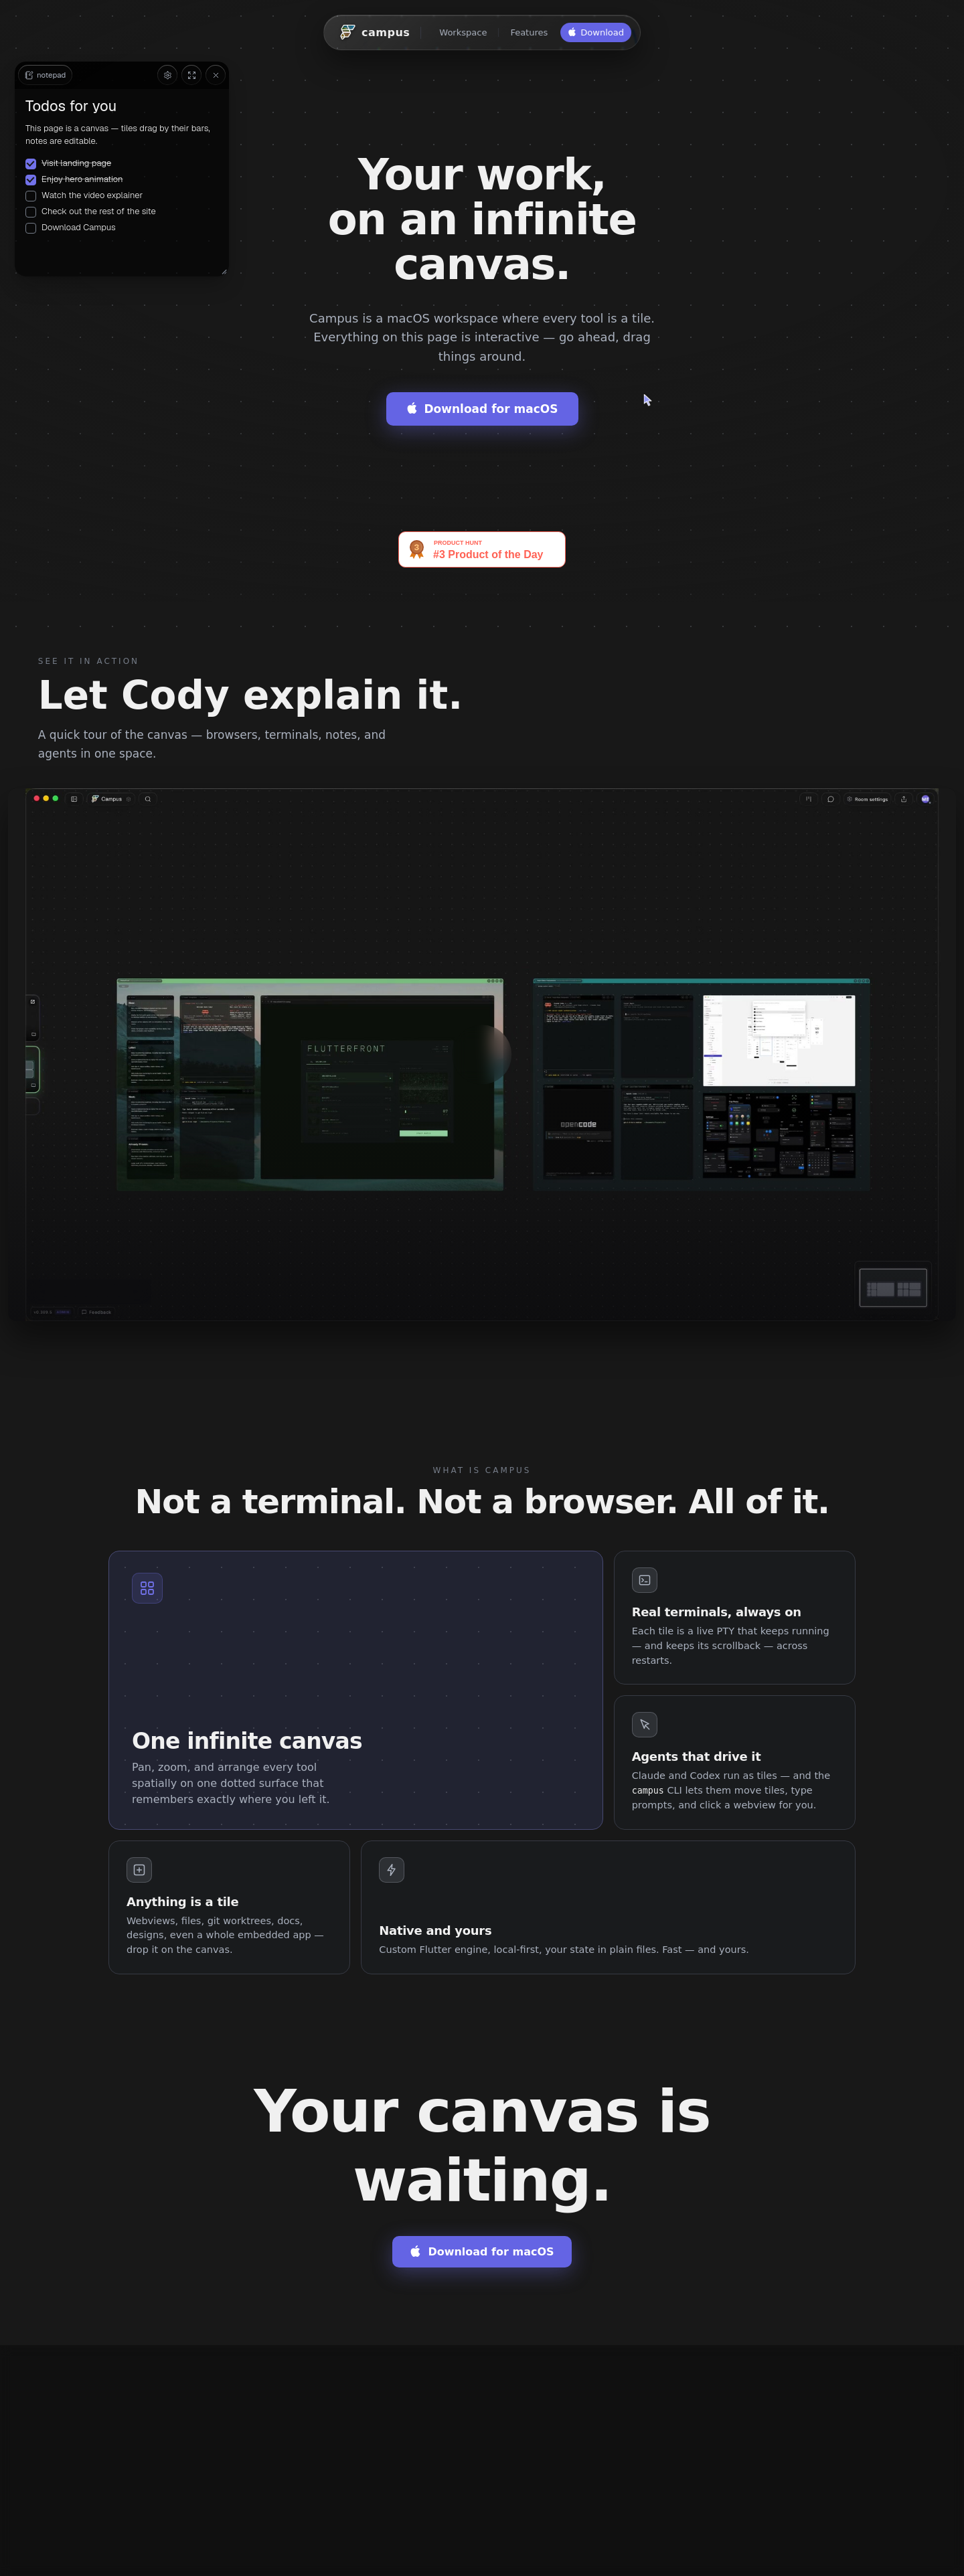Click 'Agents that drive it' title
This screenshot has width=964, height=2576.
696,1757
